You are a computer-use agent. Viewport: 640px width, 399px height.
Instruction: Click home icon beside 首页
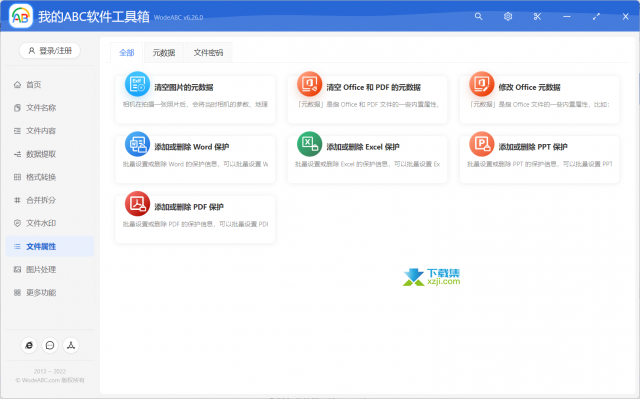[17, 84]
